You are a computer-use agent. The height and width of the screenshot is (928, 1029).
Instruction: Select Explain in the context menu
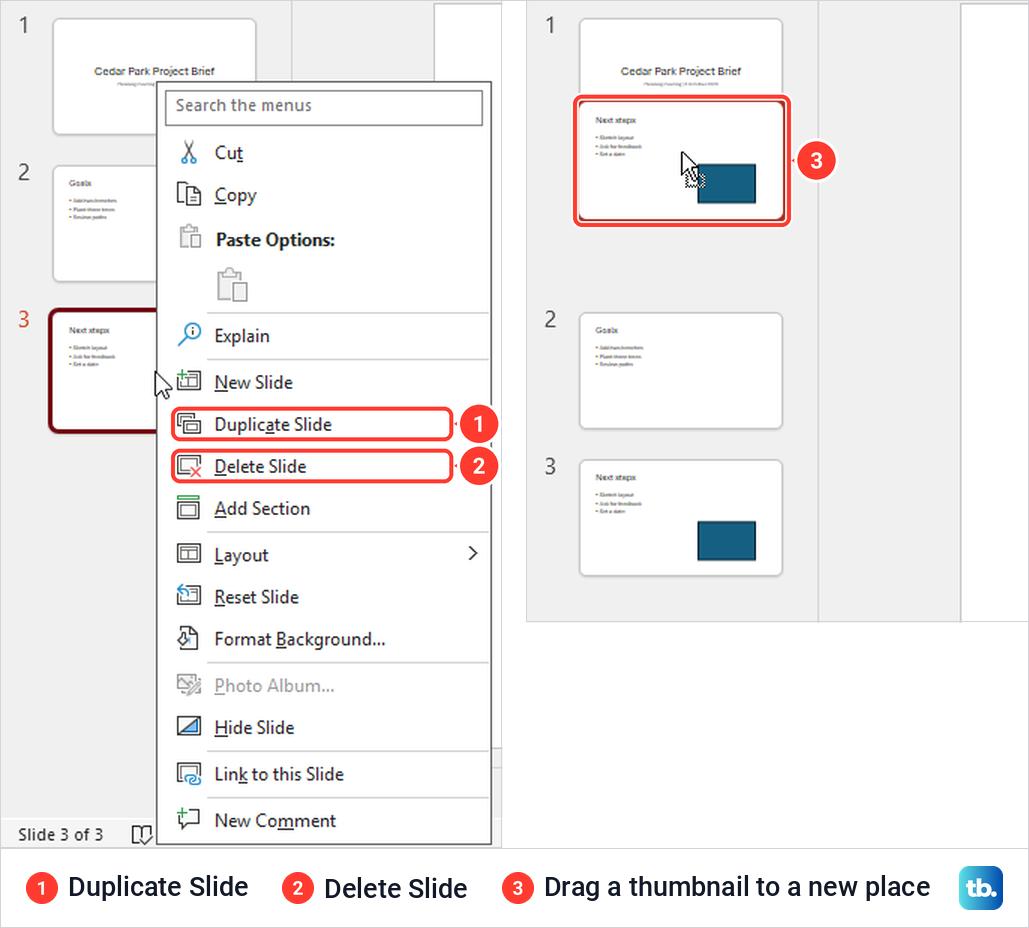tap(325, 335)
